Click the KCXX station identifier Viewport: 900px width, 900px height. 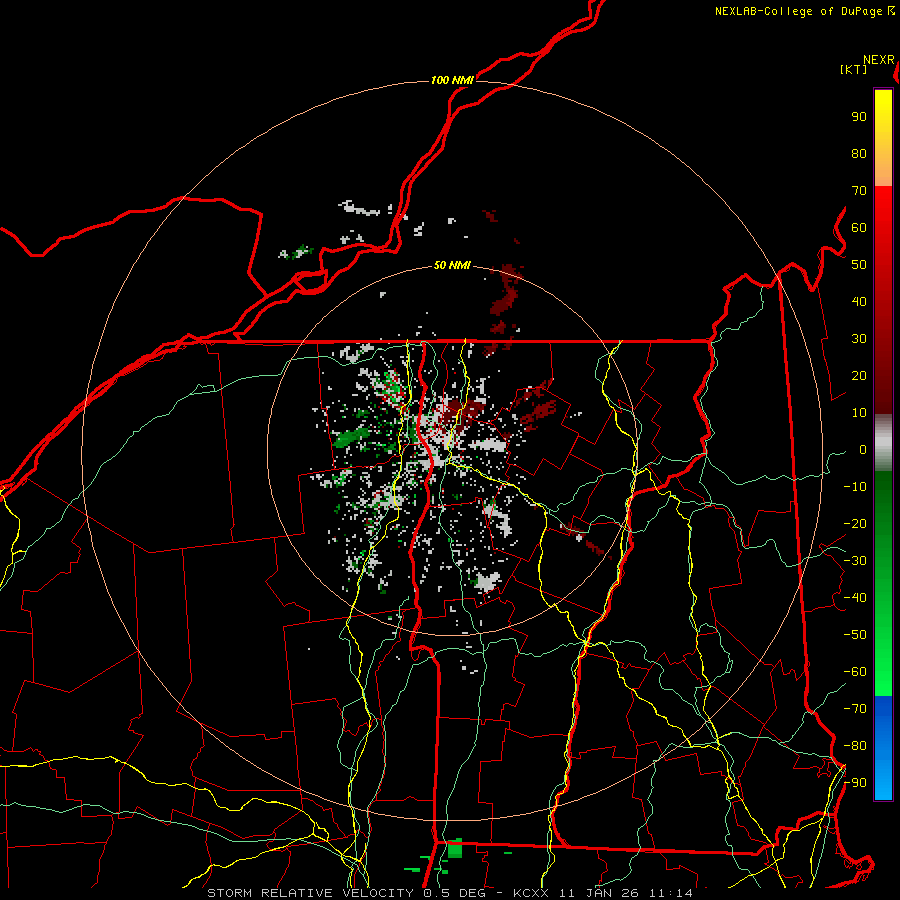click(531, 893)
